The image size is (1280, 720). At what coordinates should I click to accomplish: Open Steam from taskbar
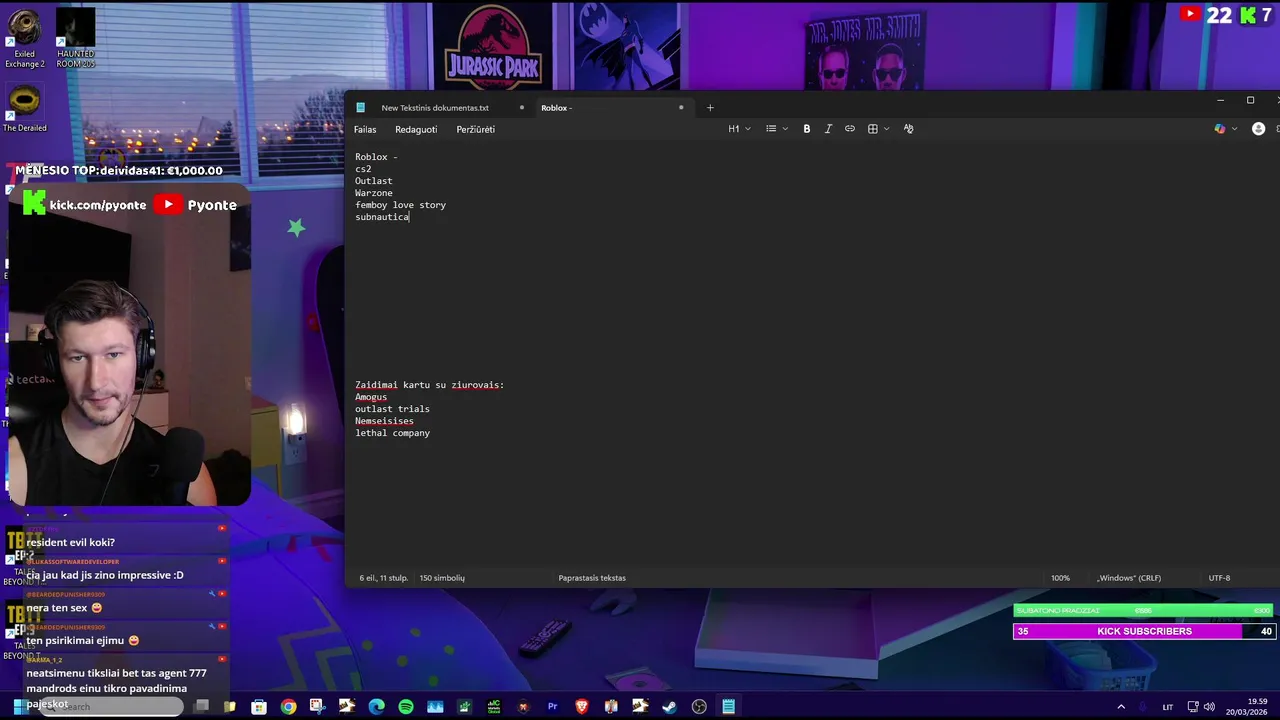(x=669, y=706)
